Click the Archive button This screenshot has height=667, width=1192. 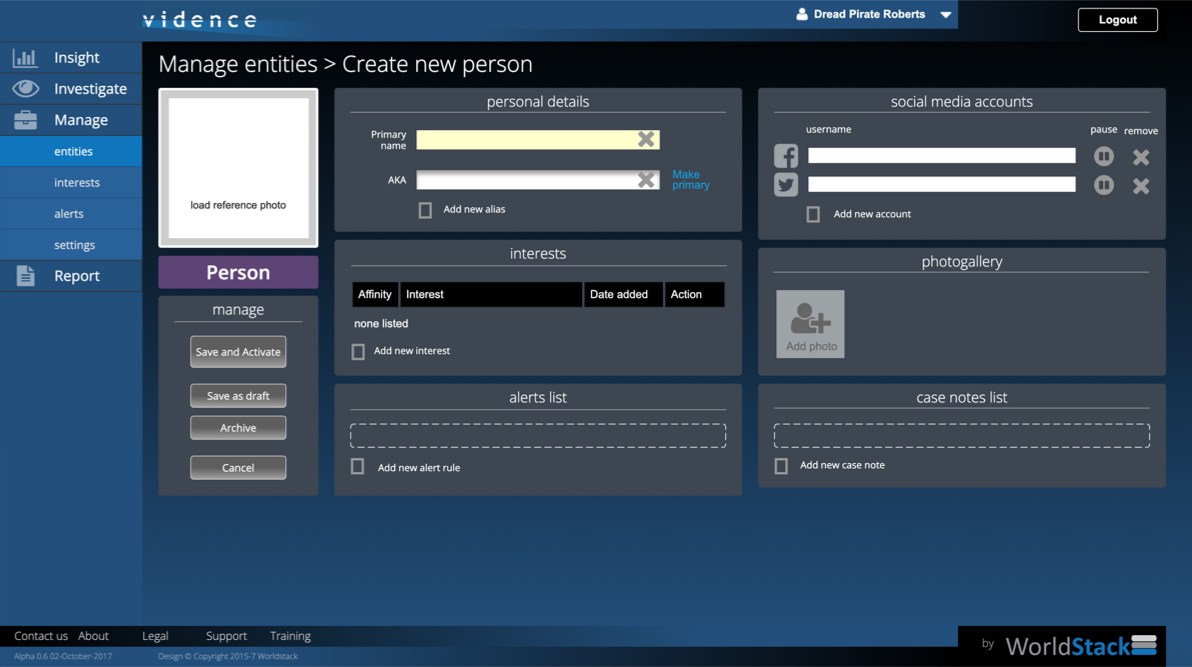pos(238,427)
